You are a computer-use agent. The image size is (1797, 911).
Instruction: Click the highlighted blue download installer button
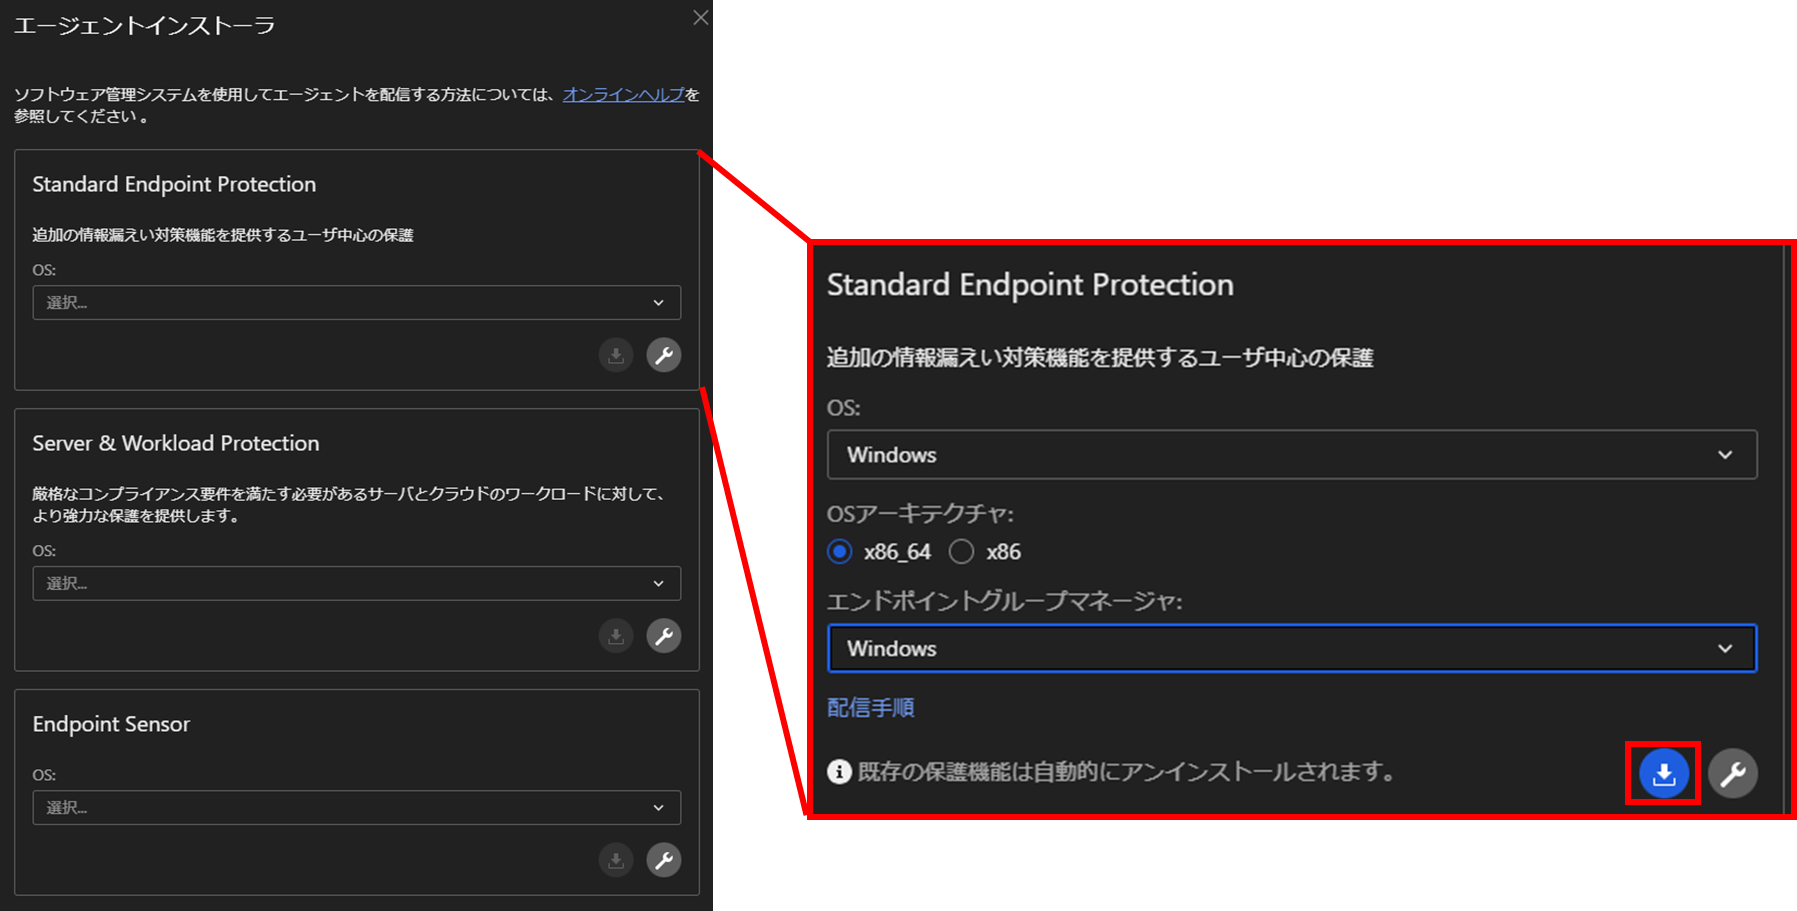pos(1663,773)
